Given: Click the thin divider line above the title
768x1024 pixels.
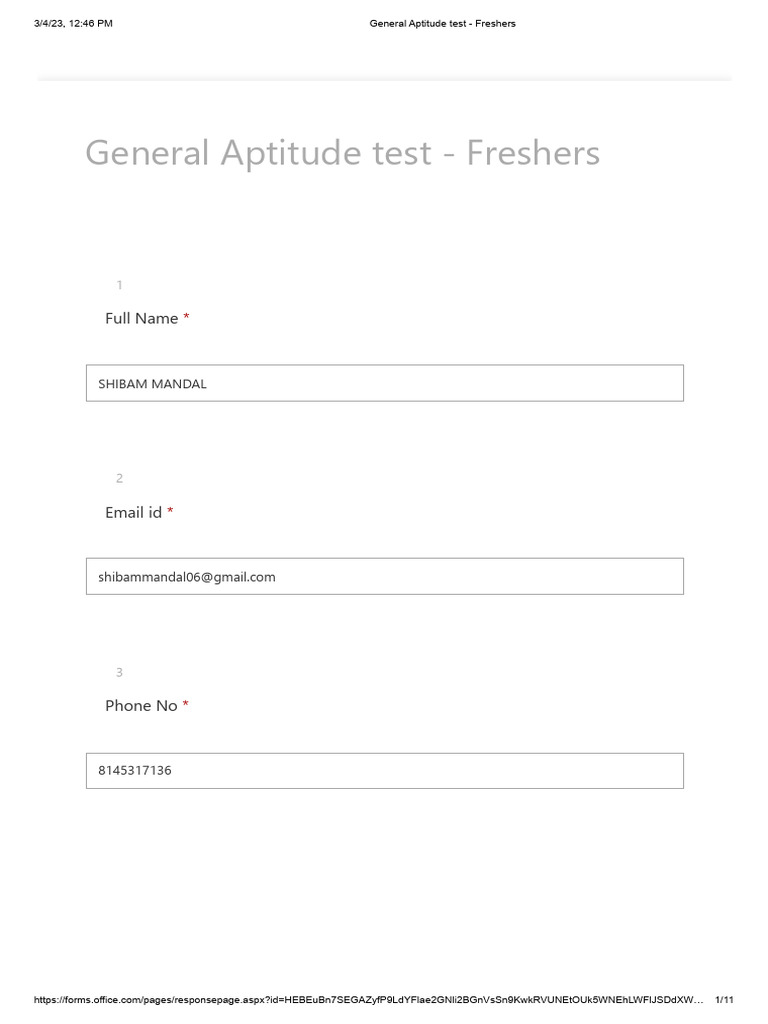Looking at the screenshot, I should (x=384, y=78).
